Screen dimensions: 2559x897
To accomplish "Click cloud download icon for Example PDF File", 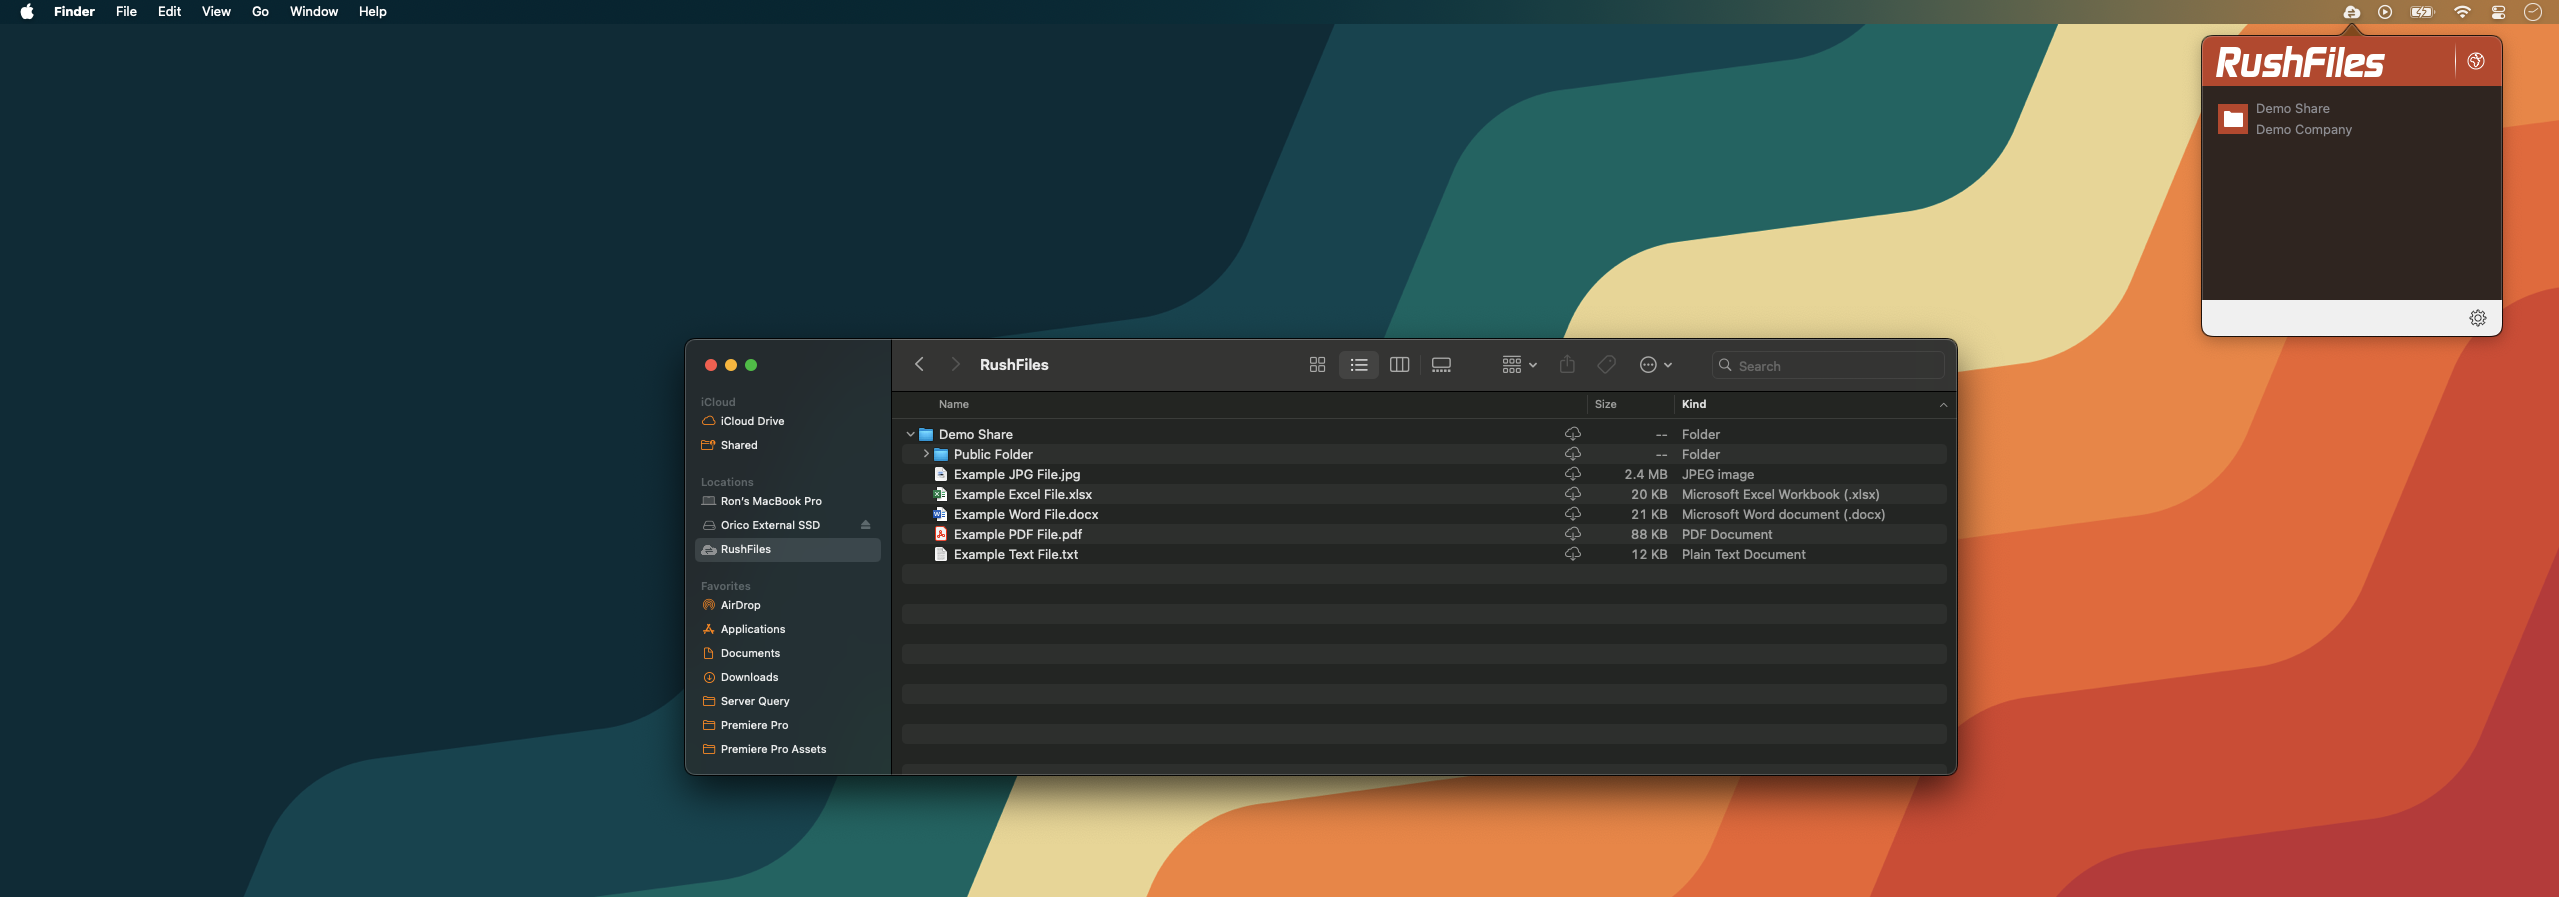I will point(1572,534).
